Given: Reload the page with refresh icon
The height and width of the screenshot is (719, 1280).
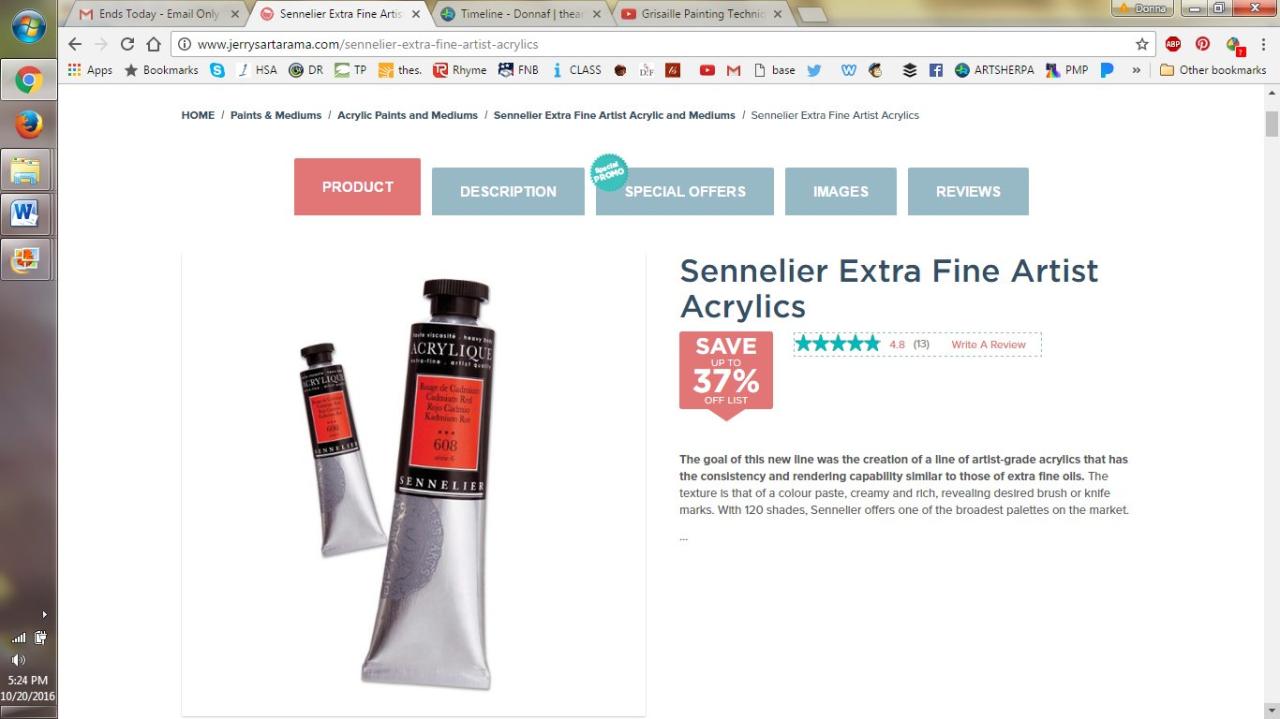Looking at the screenshot, I should (x=127, y=44).
